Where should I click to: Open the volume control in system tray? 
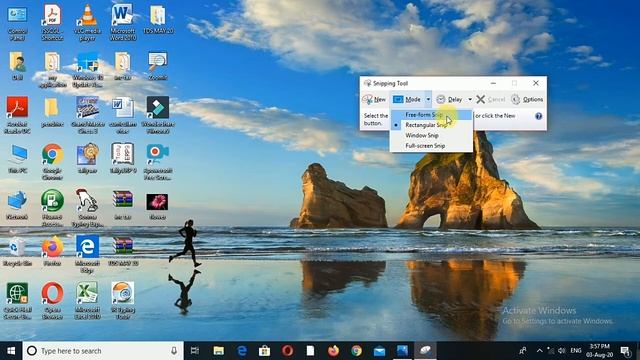(562, 351)
